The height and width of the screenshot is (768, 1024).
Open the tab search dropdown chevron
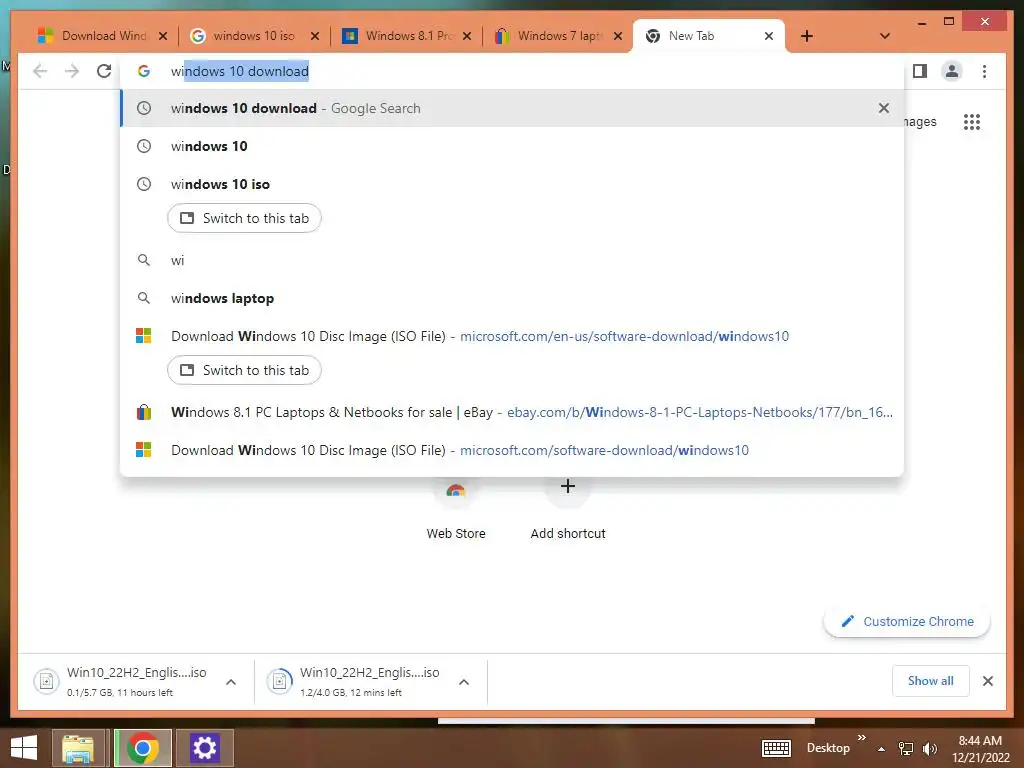point(885,36)
